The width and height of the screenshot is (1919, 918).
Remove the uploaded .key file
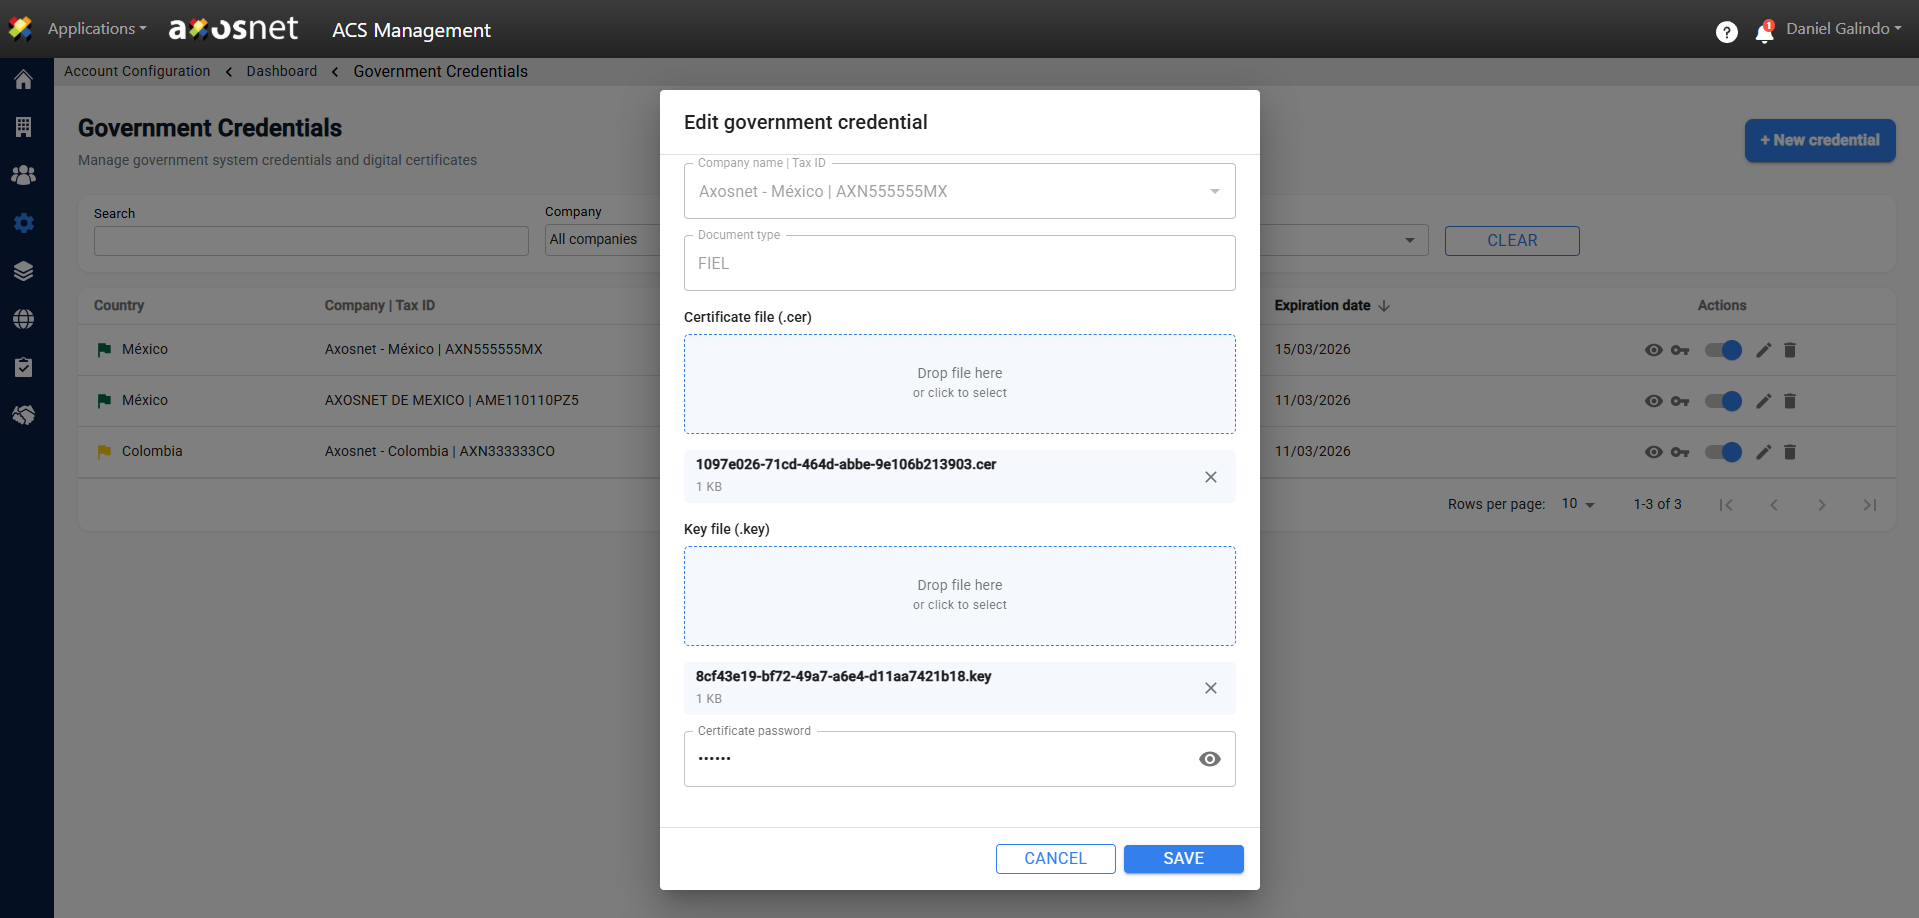pos(1210,688)
